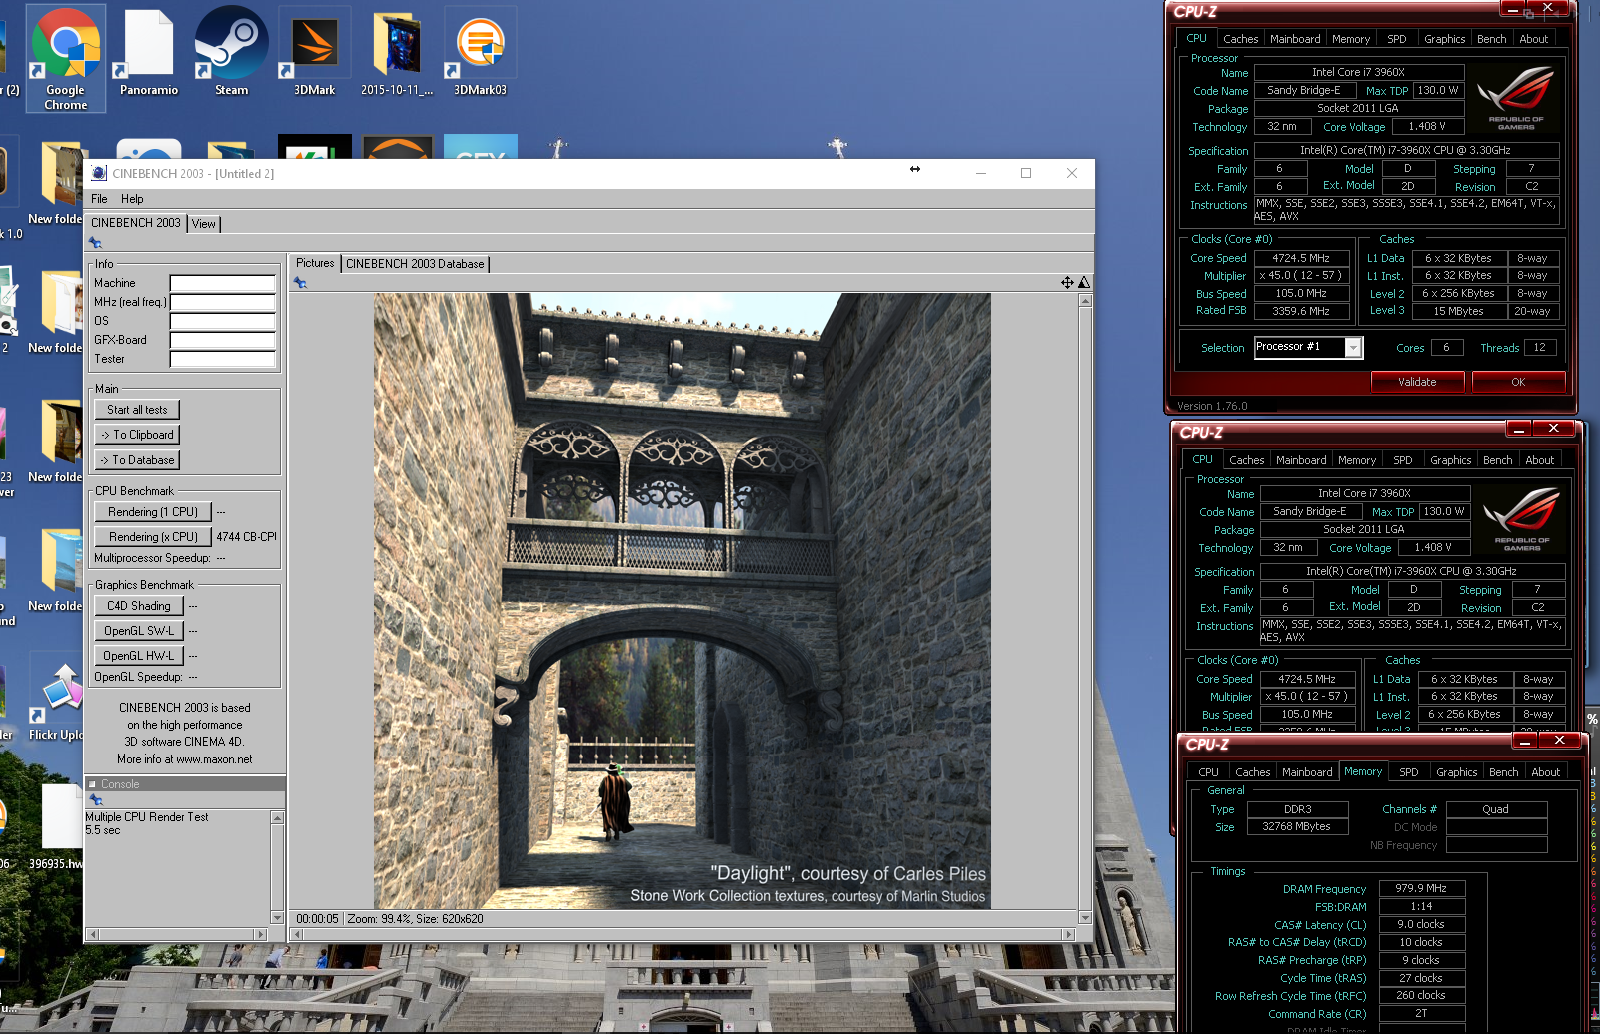Run the Rendering (x CPU) benchmark
The image size is (1600, 1034).
[x=153, y=537]
